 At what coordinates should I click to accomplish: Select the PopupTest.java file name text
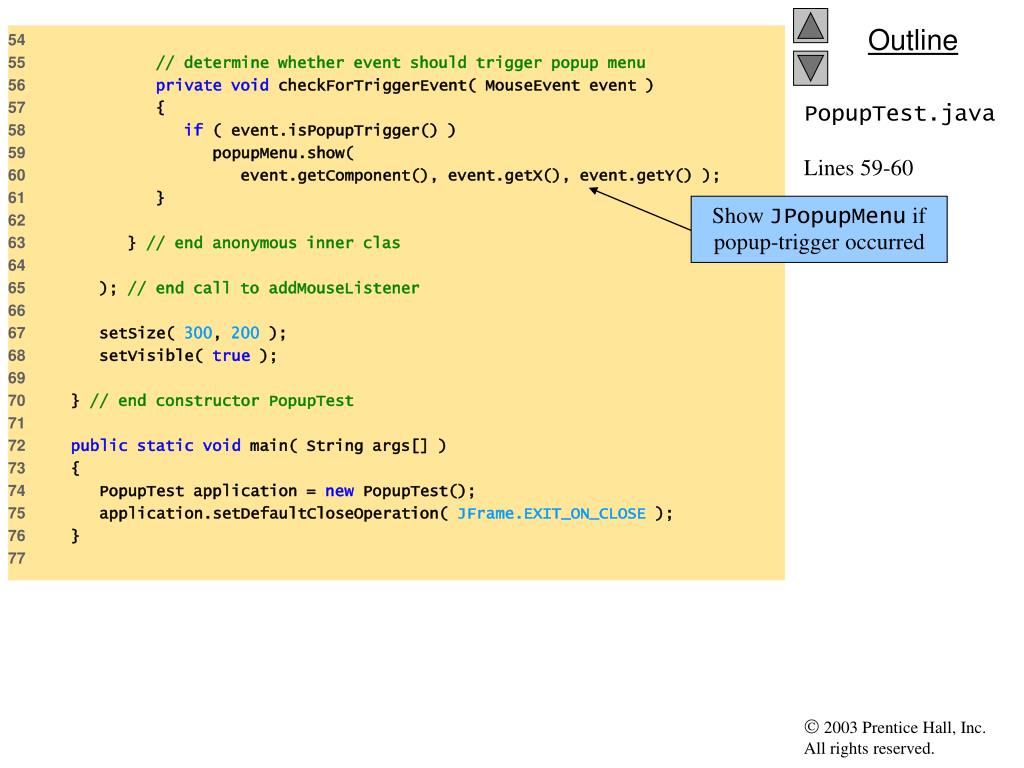click(899, 114)
